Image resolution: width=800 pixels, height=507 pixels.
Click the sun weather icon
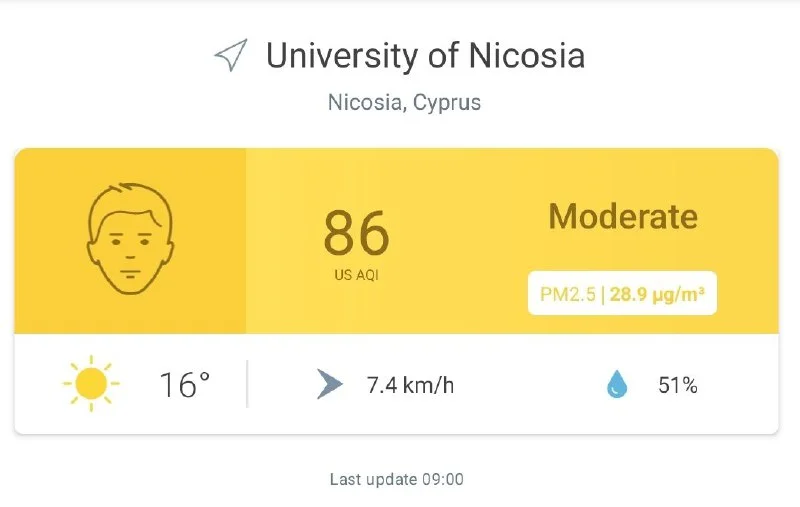90,384
